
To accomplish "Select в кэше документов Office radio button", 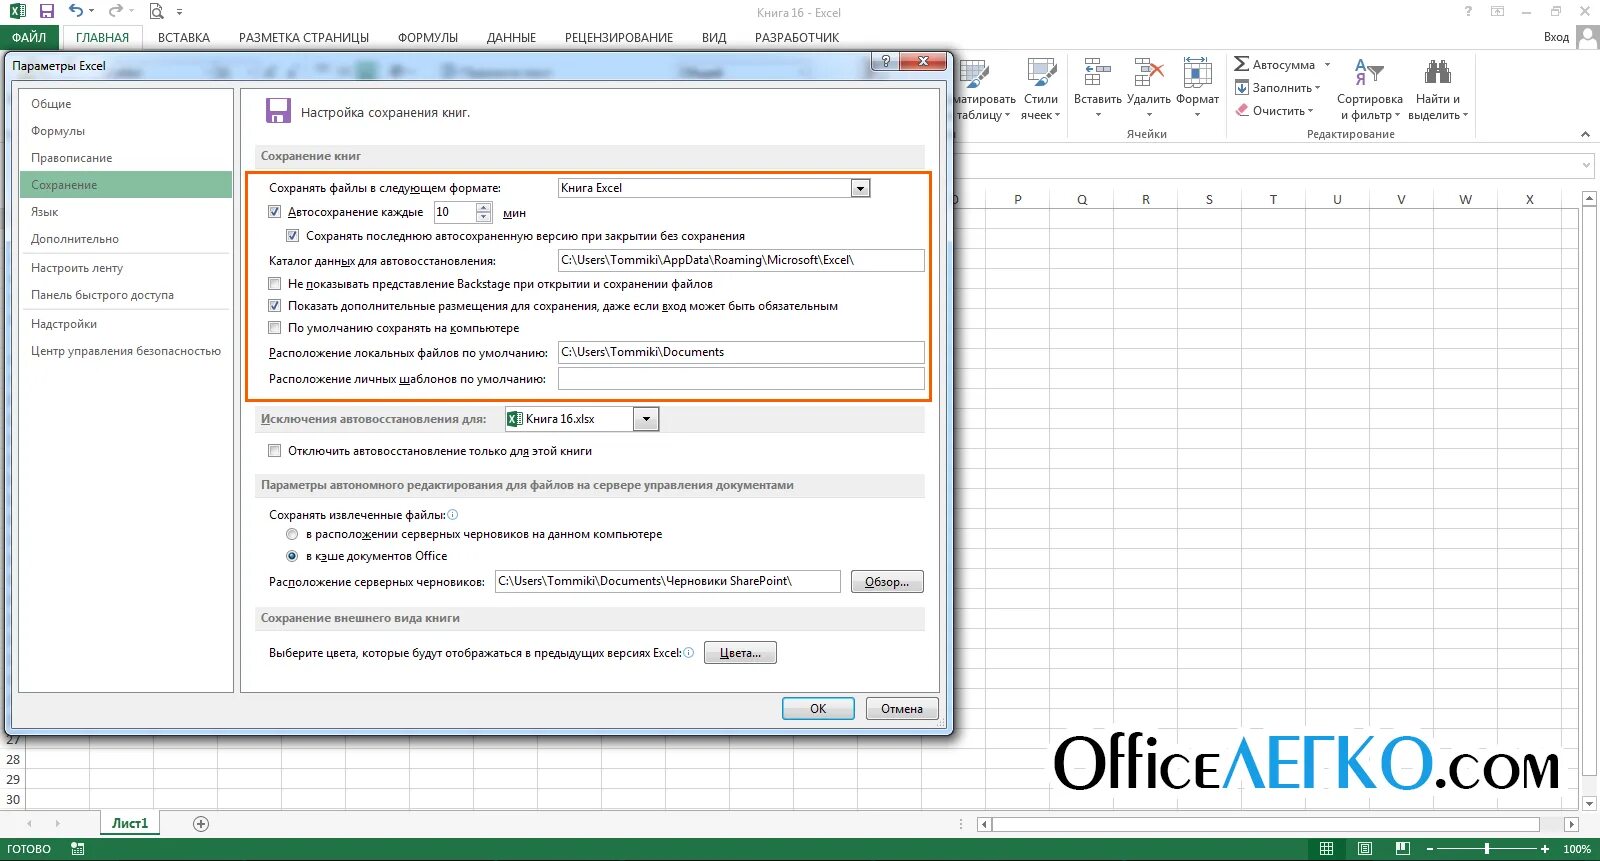I will click(292, 556).
